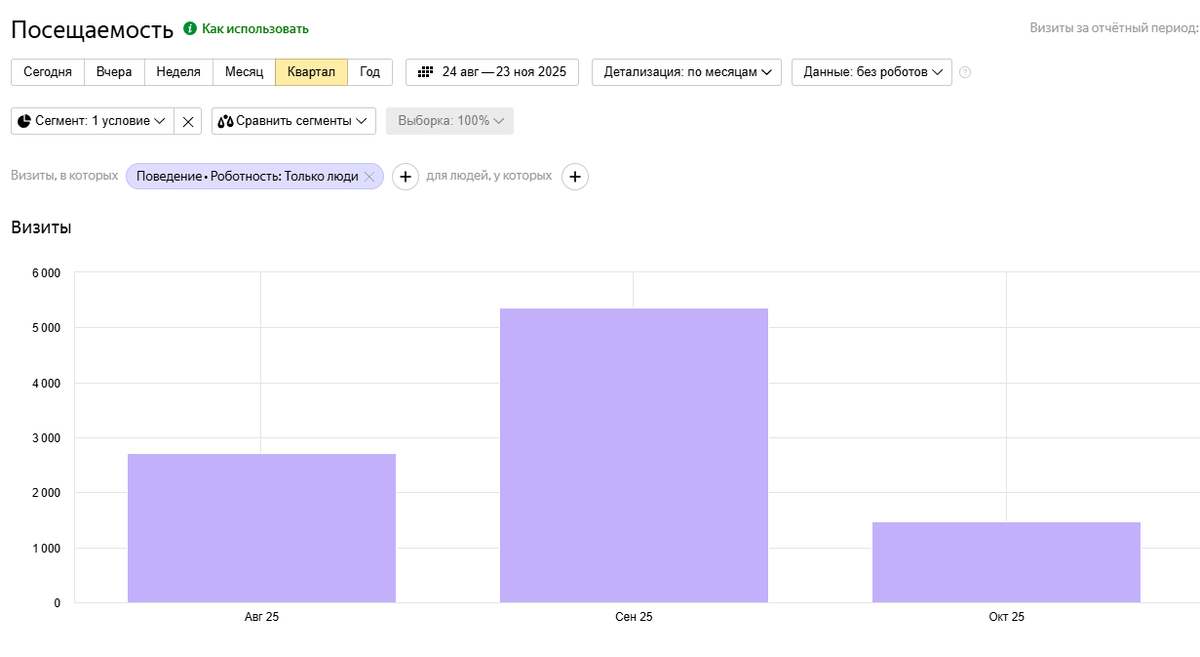This screenshot has height=657, width=1200.
Task: Select the Вчера period tab
Action: (114, 72)
